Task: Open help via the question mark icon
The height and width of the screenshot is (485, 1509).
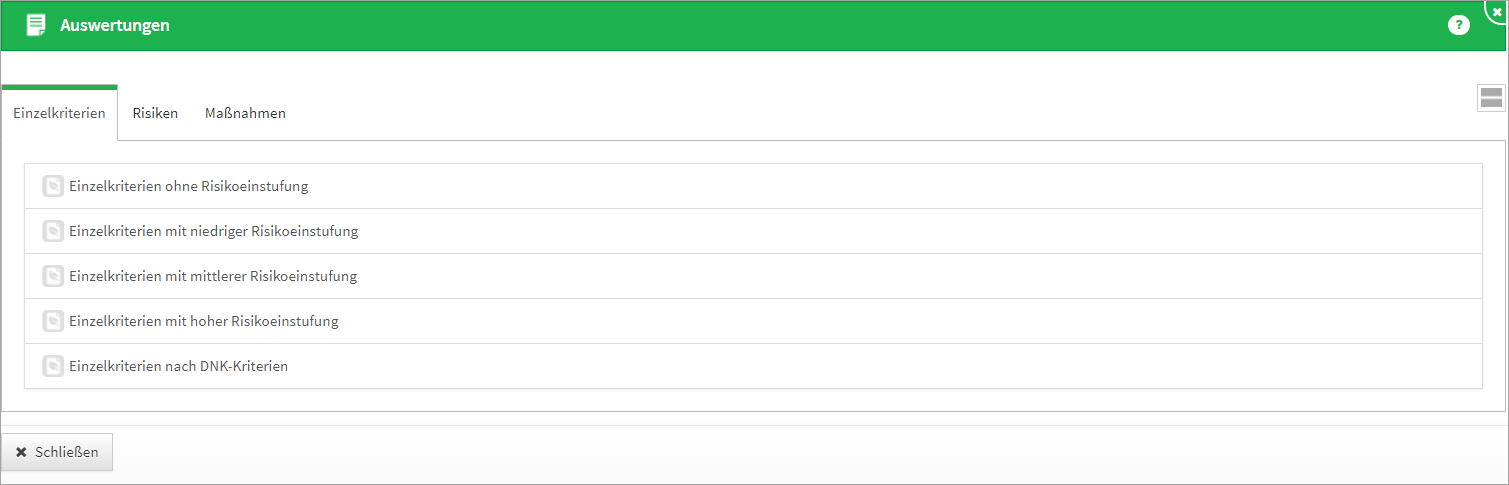Action: (1459, 25)
